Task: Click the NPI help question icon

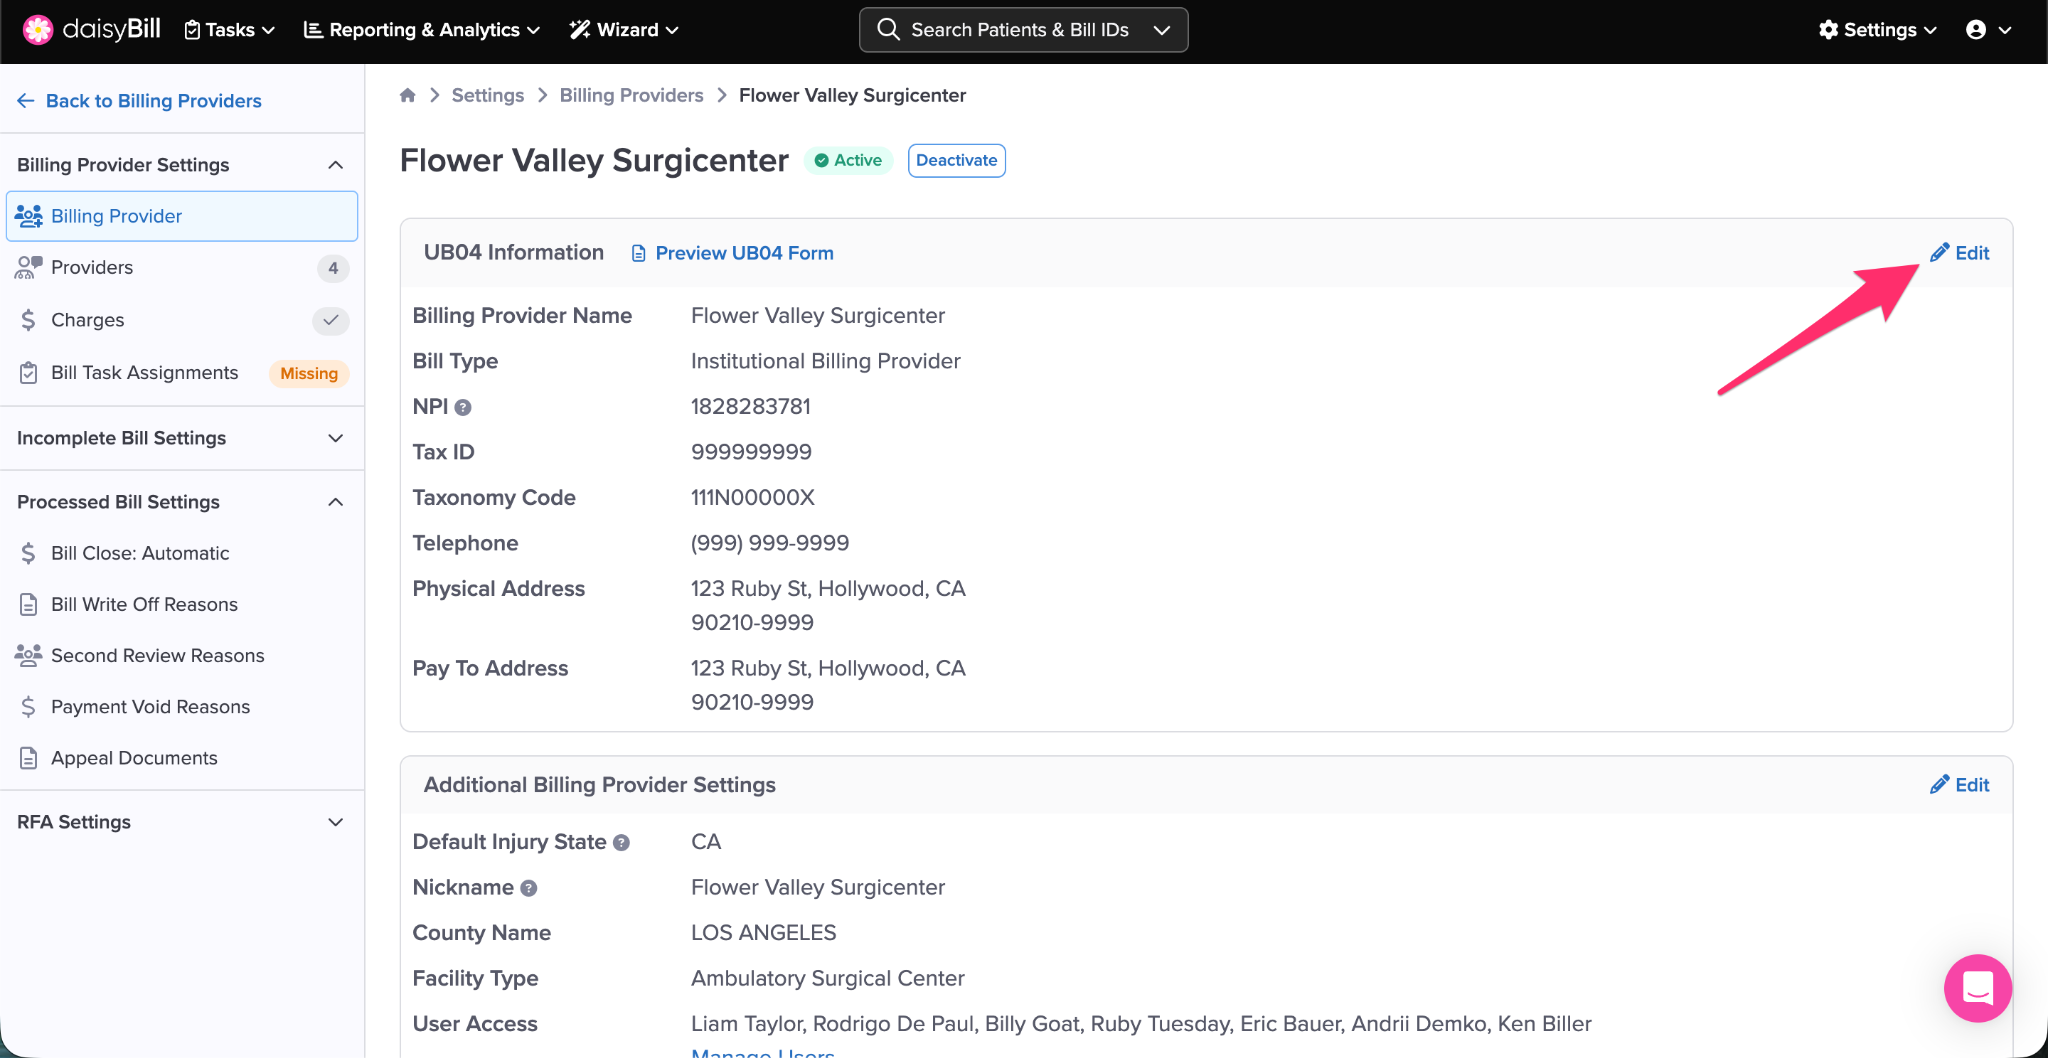Action: (x=463, y=407)
